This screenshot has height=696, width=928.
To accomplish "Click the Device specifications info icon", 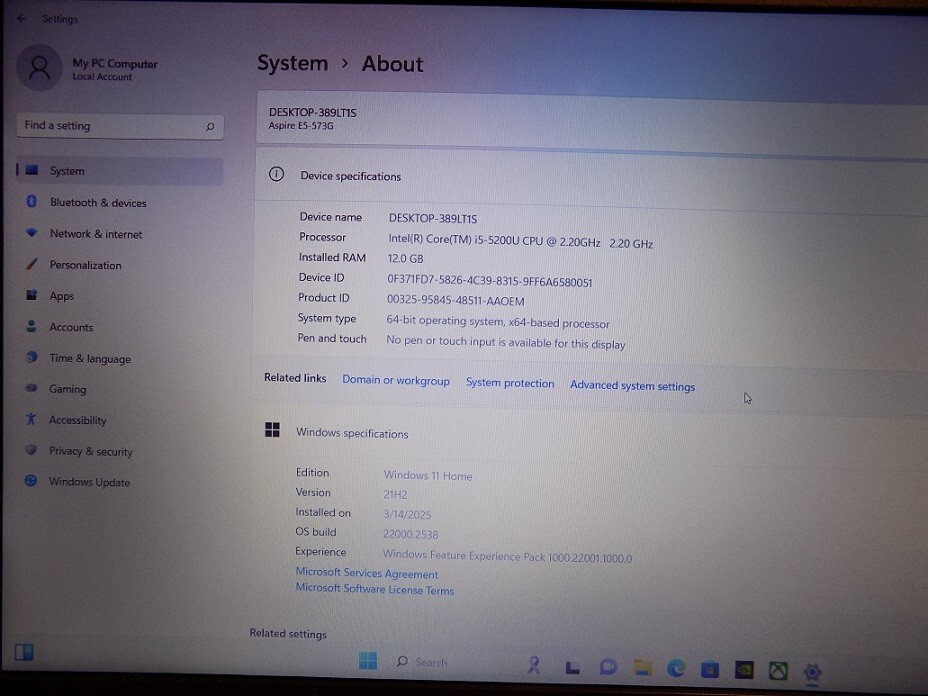I will tap(276, 175).
